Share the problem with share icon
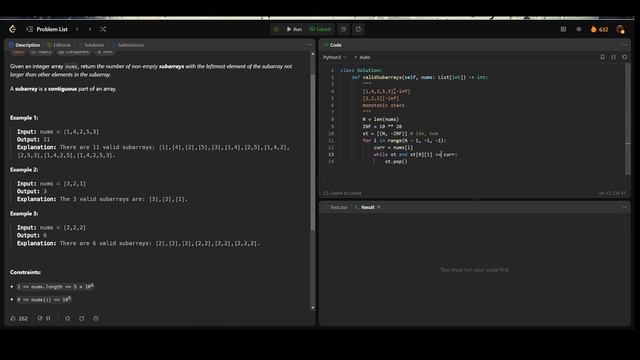The image size is (640, 360). point(82,318)
